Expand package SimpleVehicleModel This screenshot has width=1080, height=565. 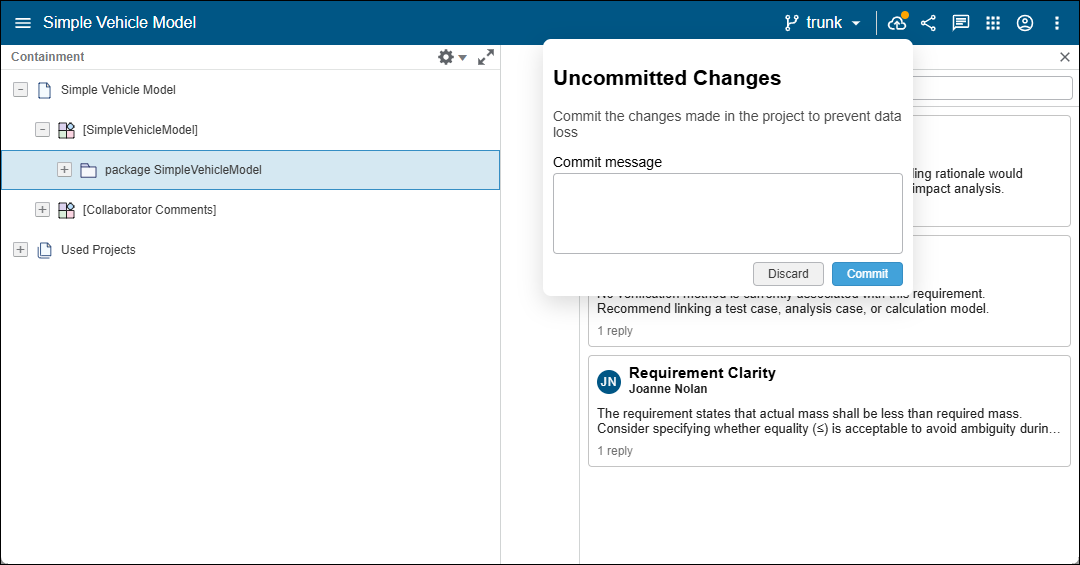click(x=65, y=170)
